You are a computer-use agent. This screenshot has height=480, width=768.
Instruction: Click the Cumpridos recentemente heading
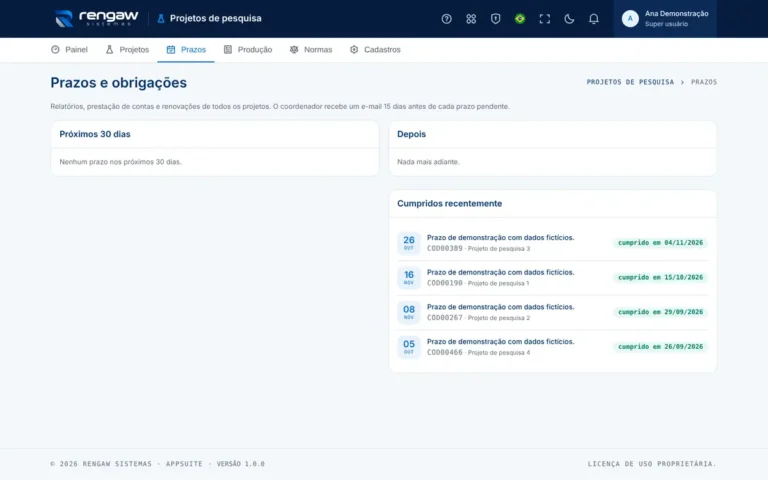click(x=450, y=203)
